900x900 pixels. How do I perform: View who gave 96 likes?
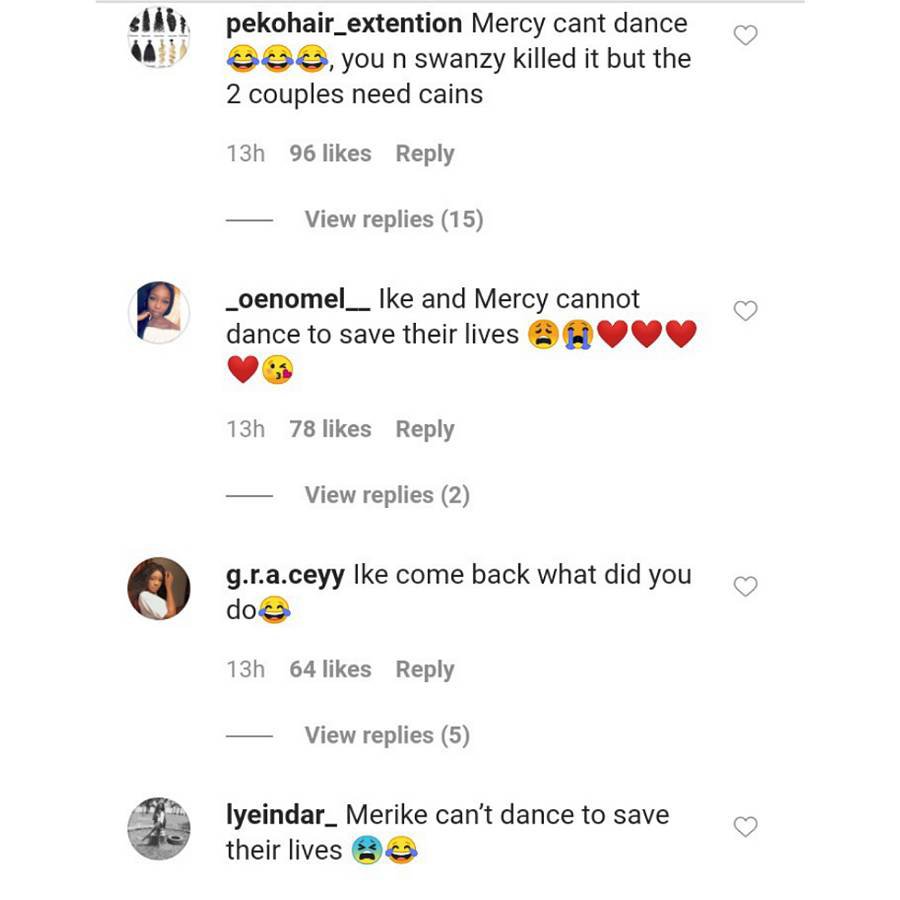(x=330, y=154)
